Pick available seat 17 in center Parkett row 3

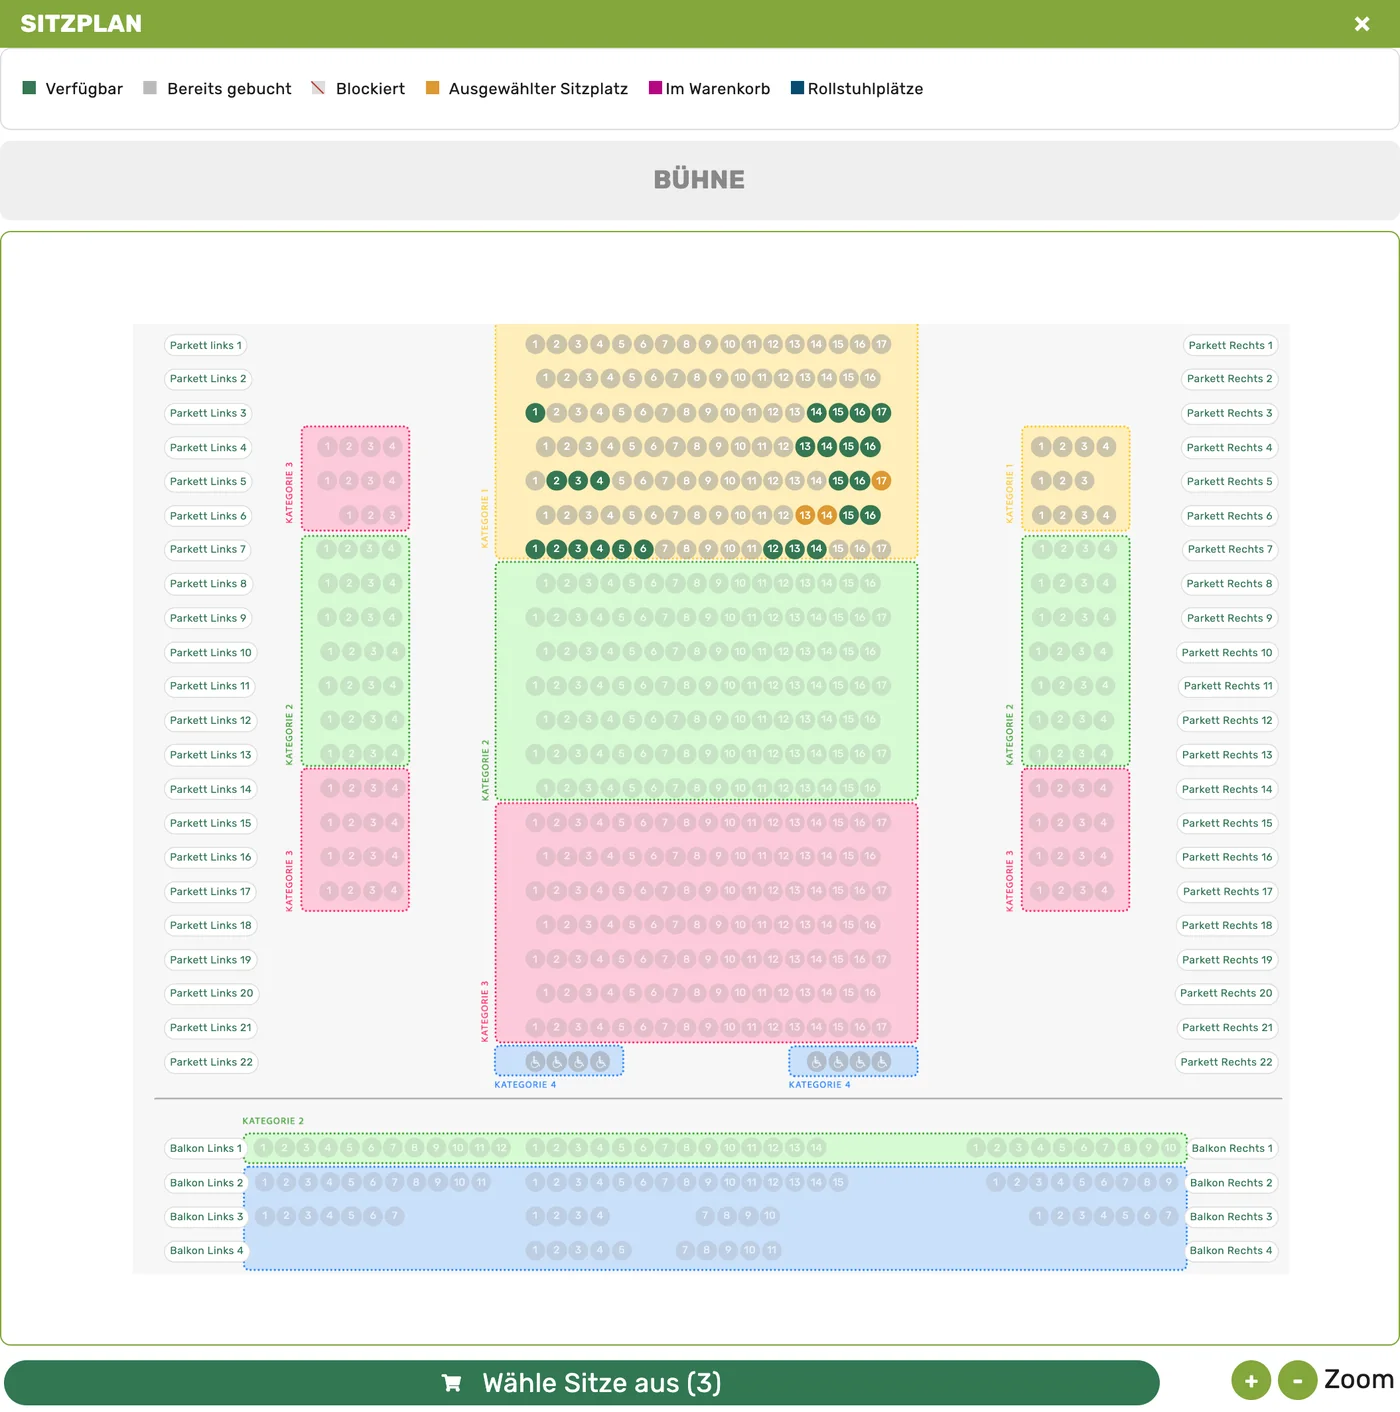881,412
